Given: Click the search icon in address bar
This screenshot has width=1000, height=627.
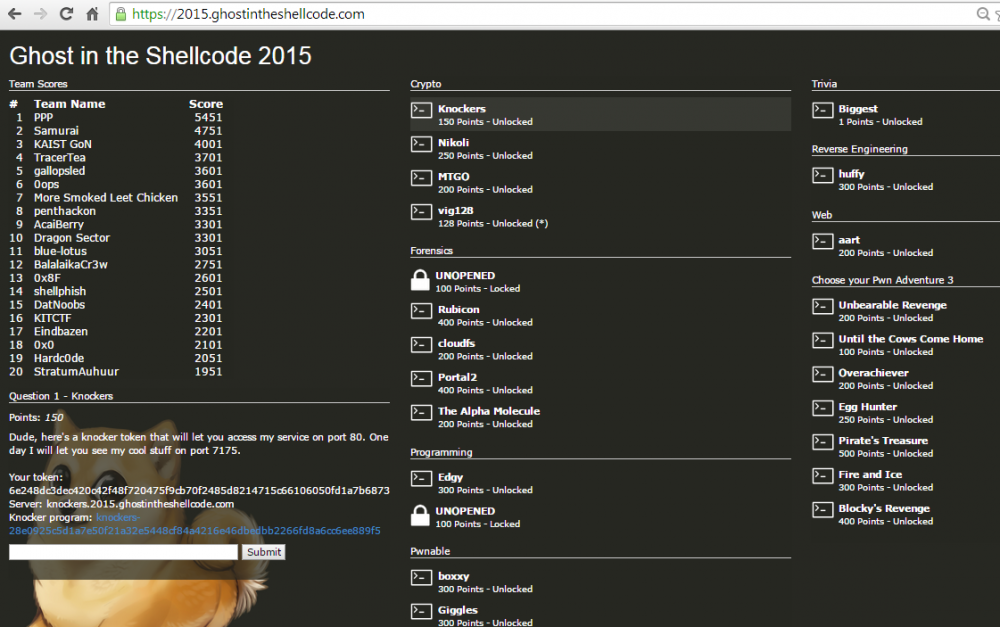Looking at the screenshot, I should (983, 15).
